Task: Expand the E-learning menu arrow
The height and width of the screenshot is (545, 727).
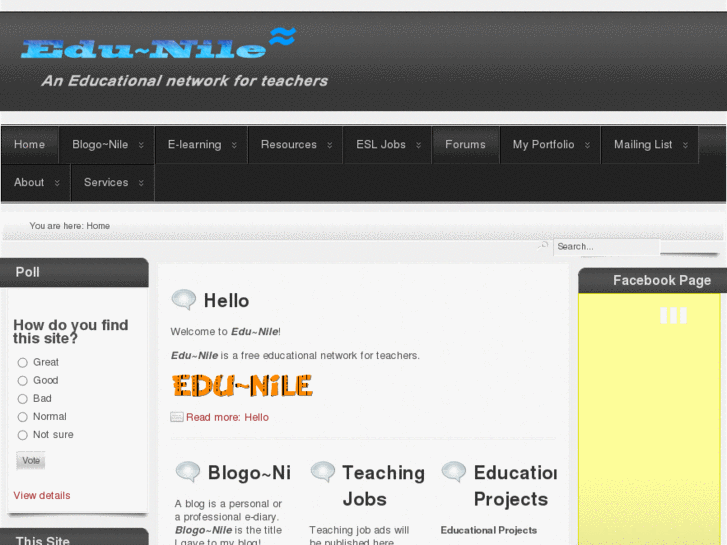Action: [234, 145]
